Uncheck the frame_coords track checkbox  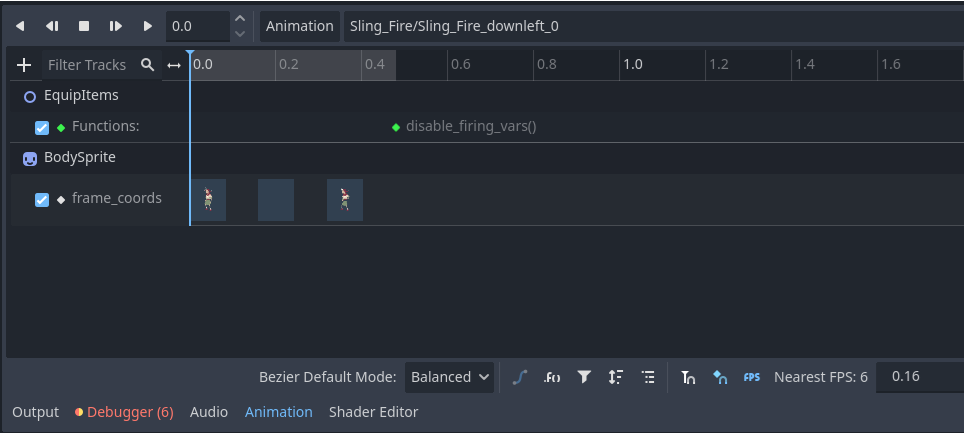[42, 199]
